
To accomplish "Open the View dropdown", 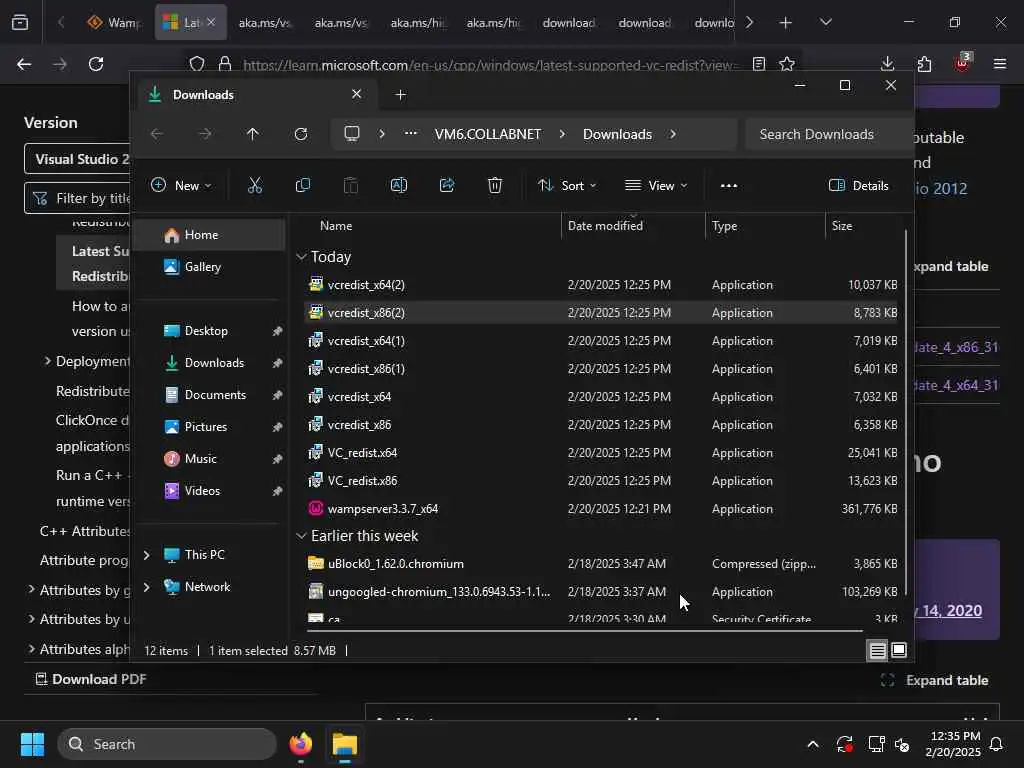I will click(656, 185).
